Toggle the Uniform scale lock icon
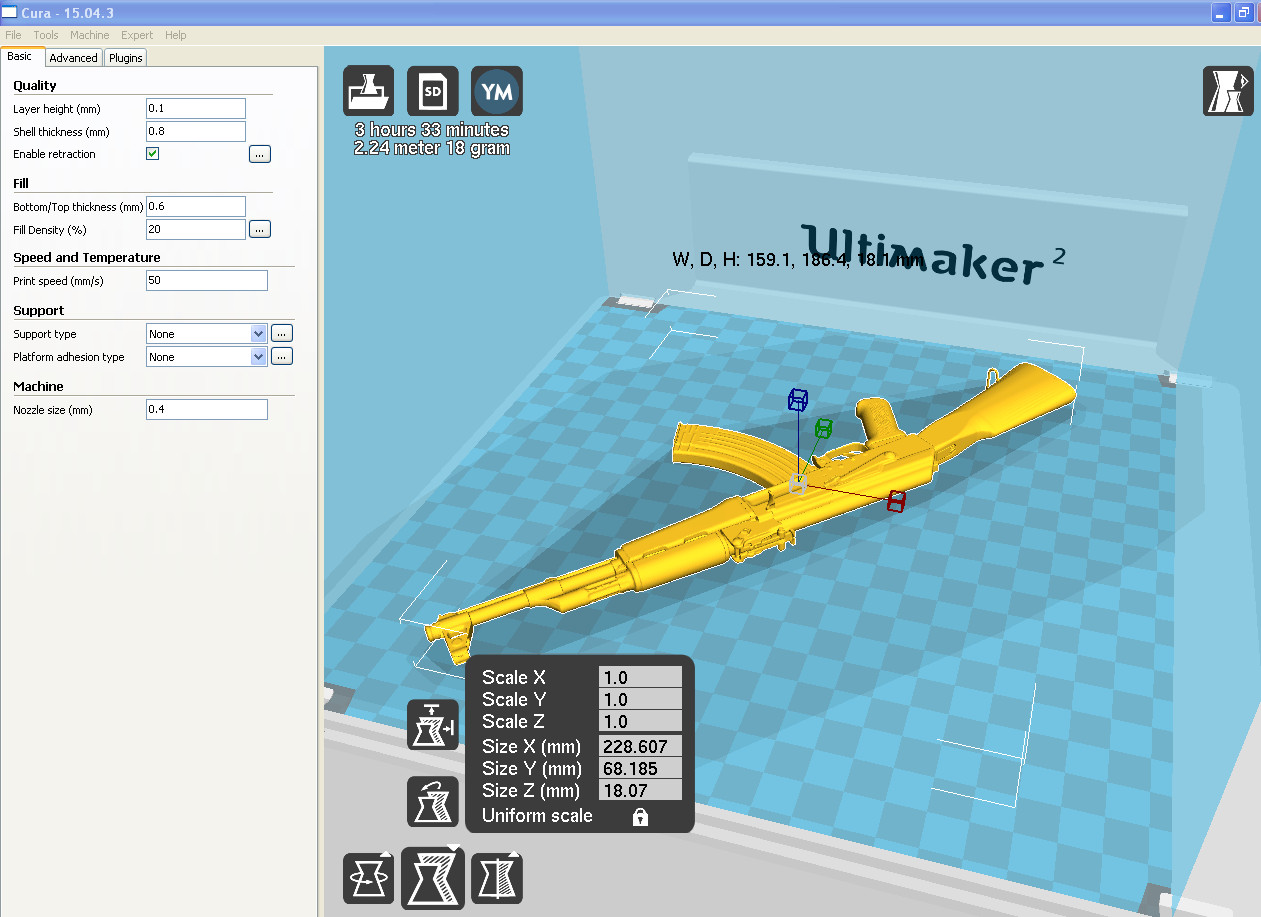This screenshot has height=917, width=1261. click(640, 816)
